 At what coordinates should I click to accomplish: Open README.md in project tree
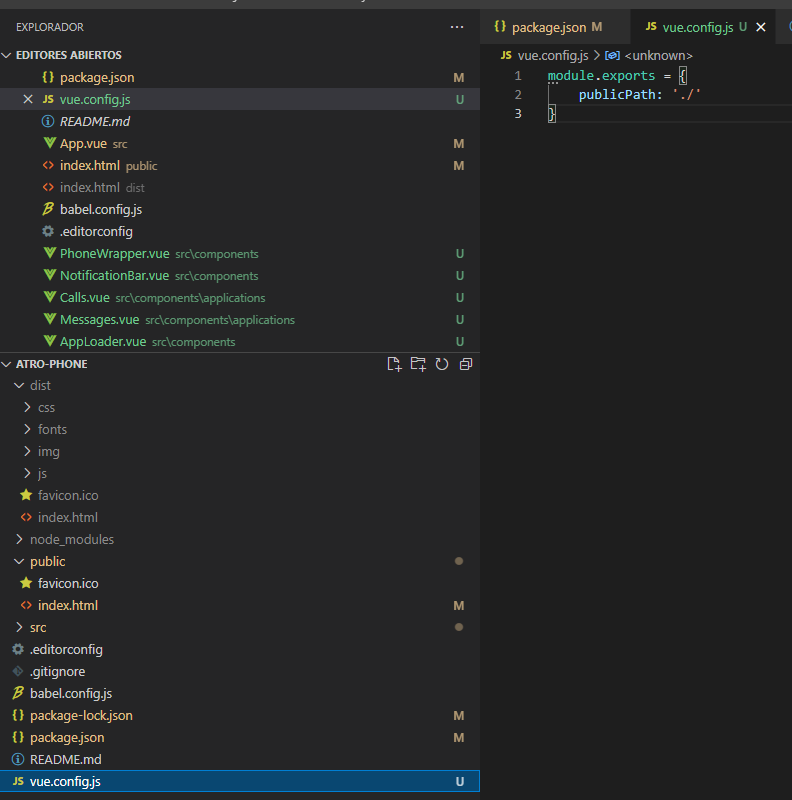point(240,760)
